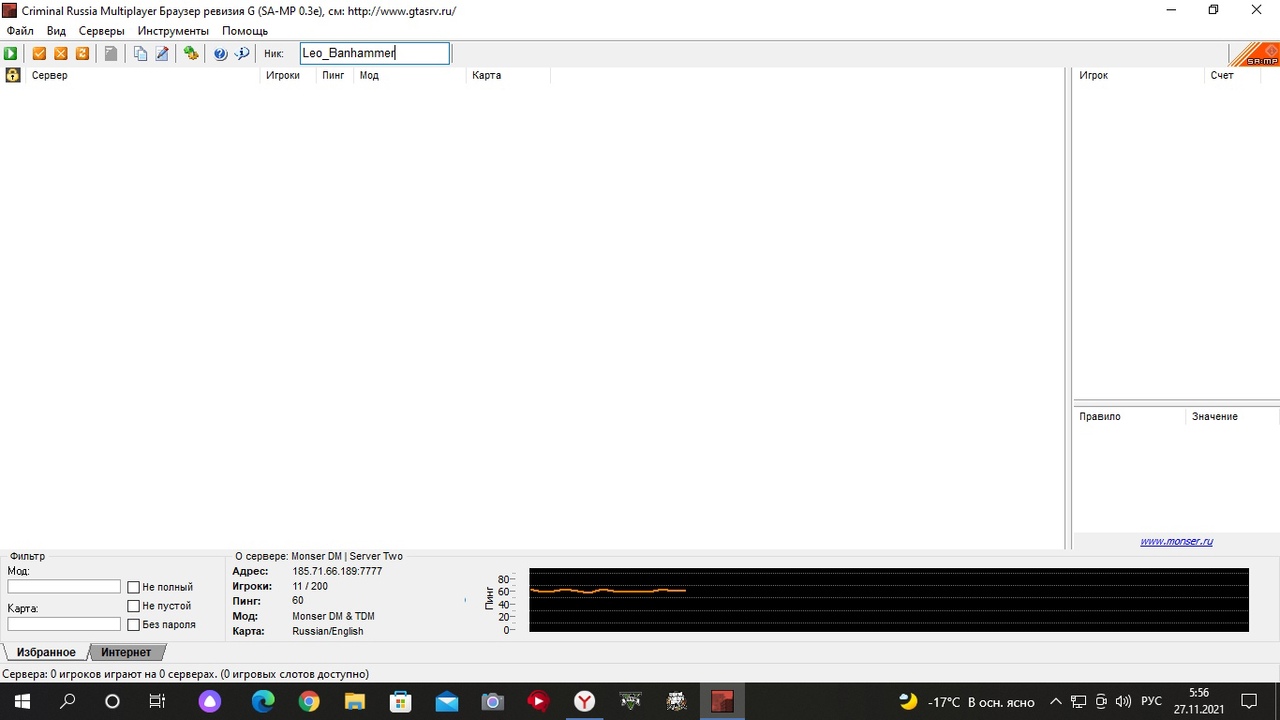Click the Monser DM & TDM mod value
The height and width of the screenshot is (720, 1280).
point(333,616)
